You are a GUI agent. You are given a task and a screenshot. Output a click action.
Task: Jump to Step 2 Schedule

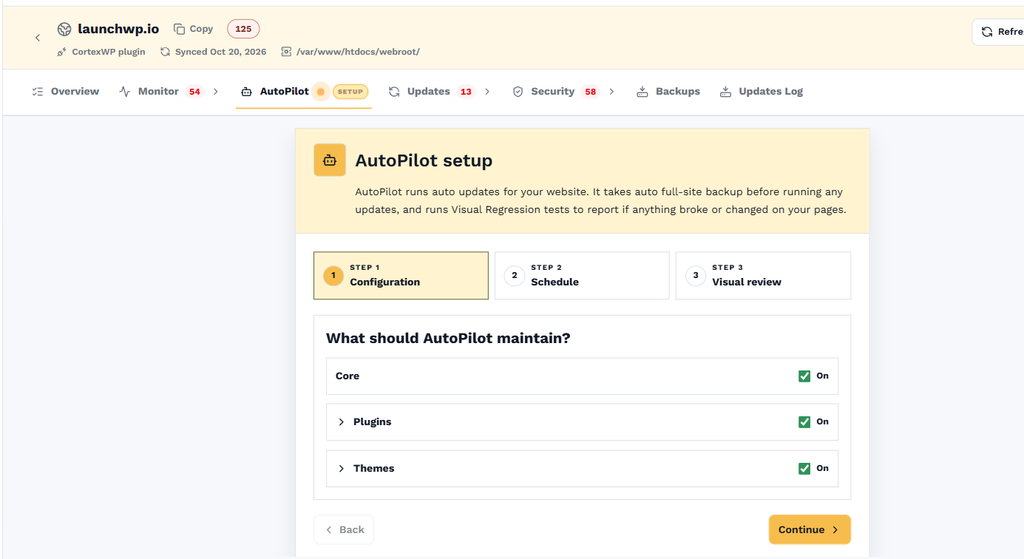tap(582, 276)
